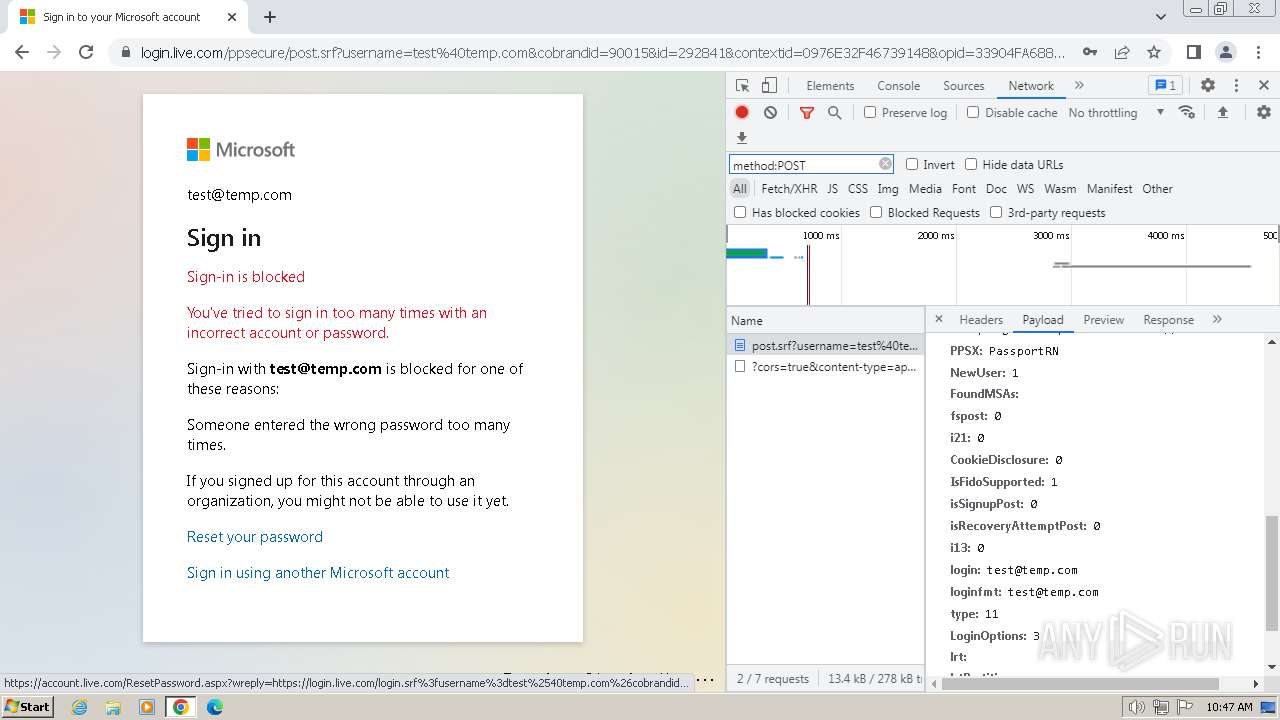The width and height of the screenshot is (1280, 720).
Task: Check Blocked Requests
Action: (876, 212)
